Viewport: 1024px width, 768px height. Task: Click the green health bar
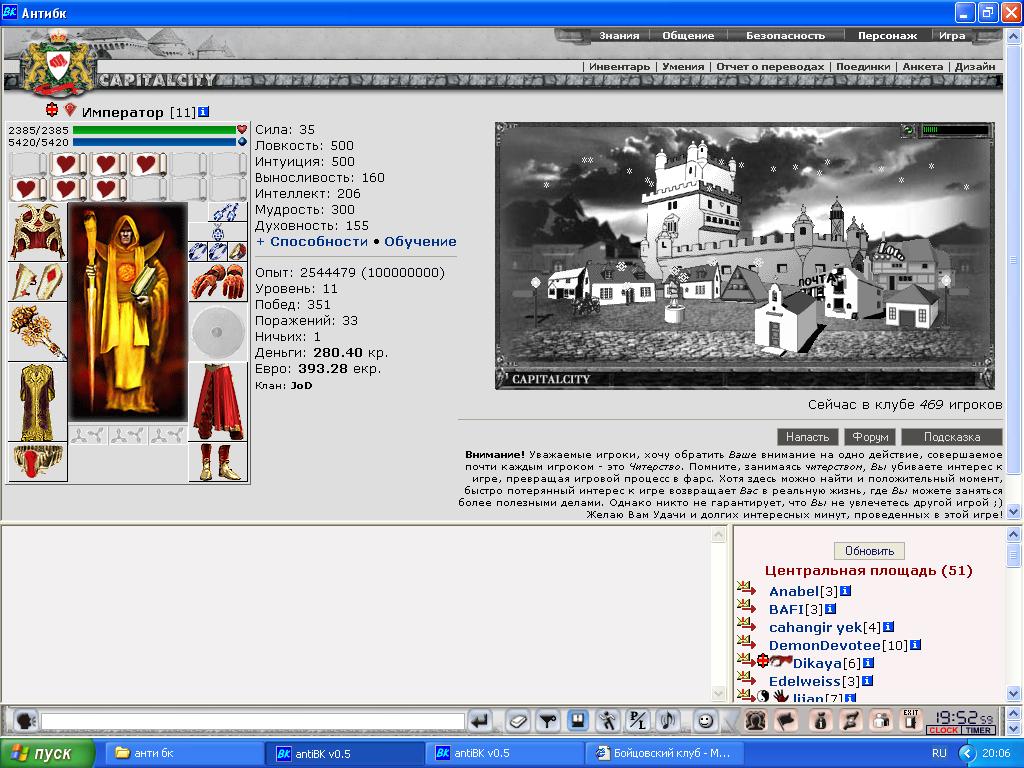click(154, 130)
